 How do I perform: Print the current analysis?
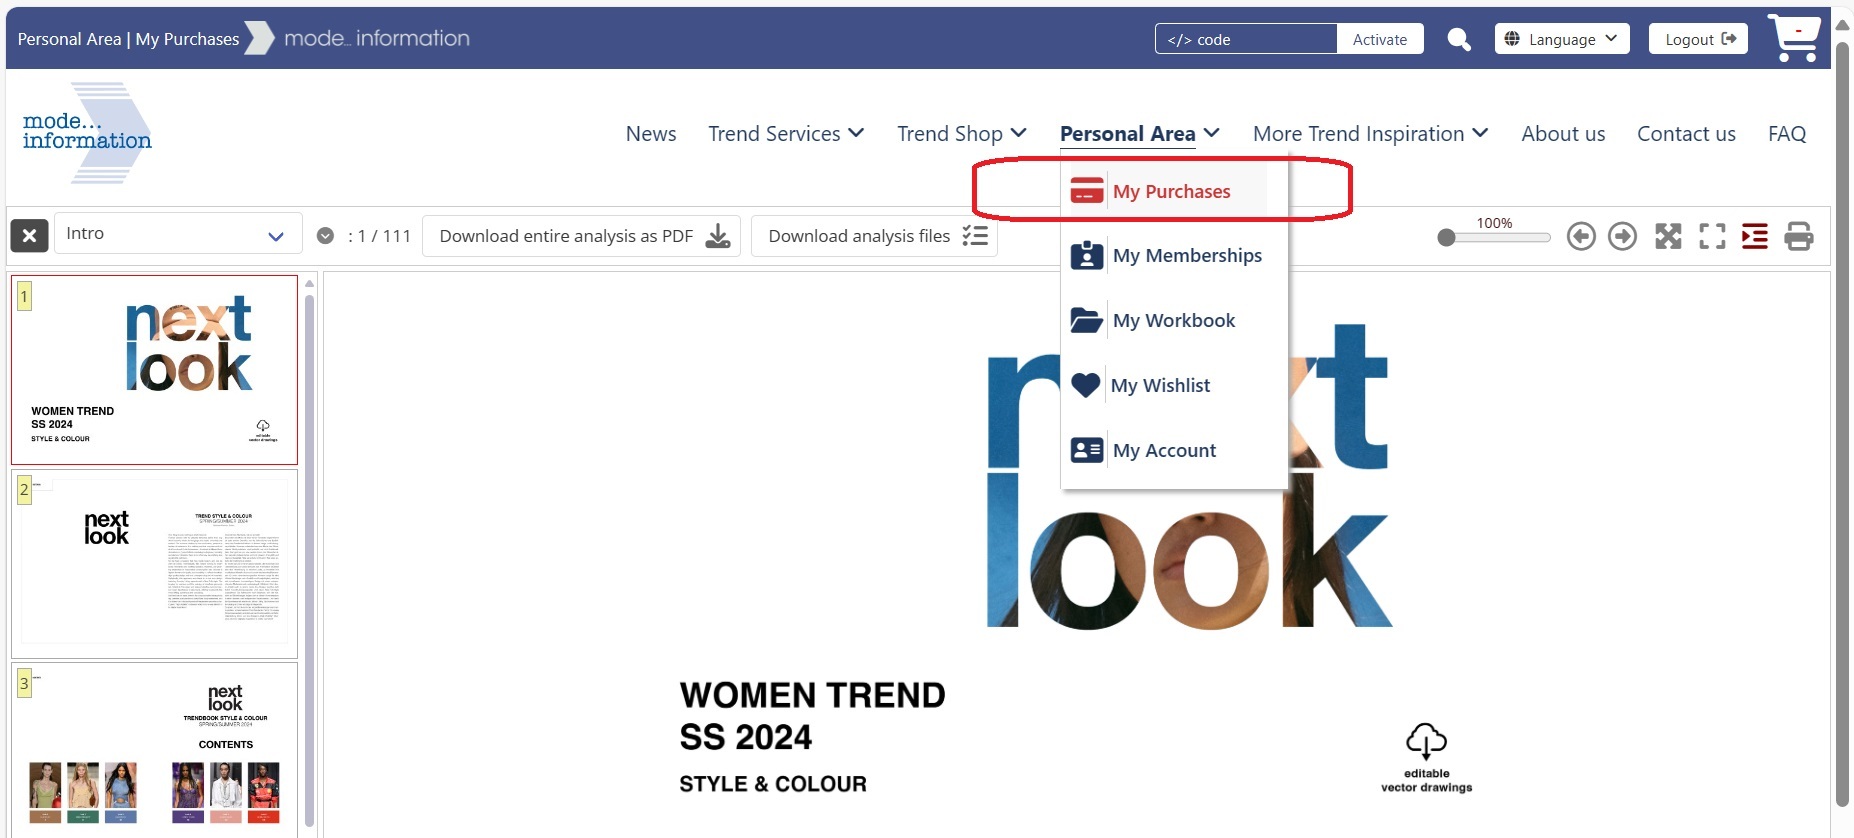pos(1799,236)
